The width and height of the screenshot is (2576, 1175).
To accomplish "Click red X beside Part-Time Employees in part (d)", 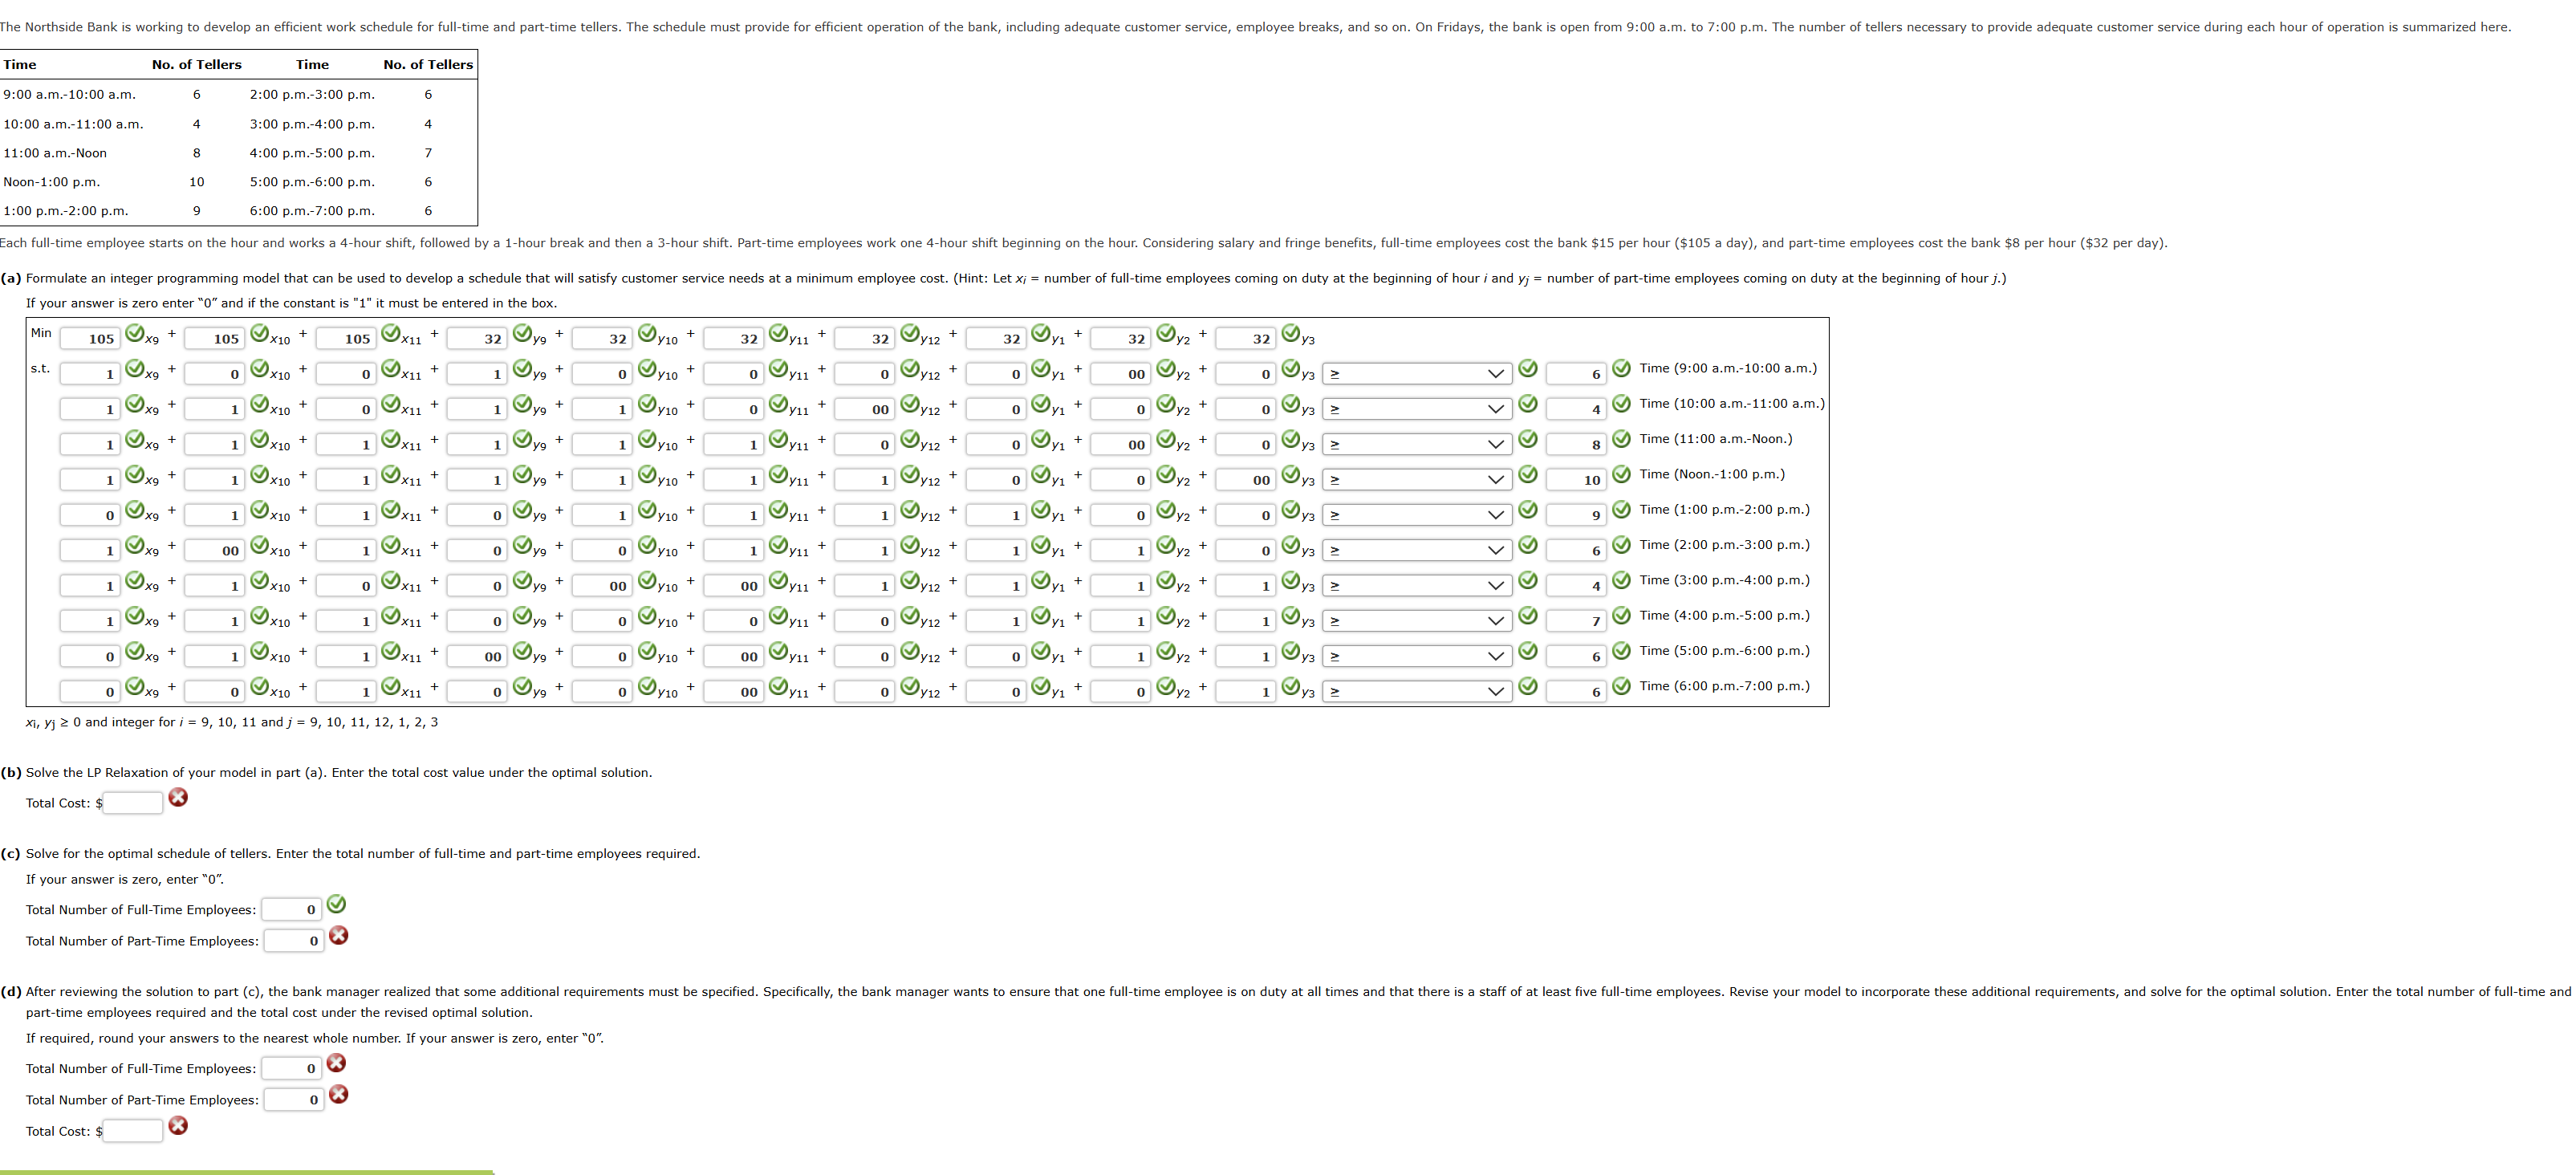I will click(x=339, y=1094).
